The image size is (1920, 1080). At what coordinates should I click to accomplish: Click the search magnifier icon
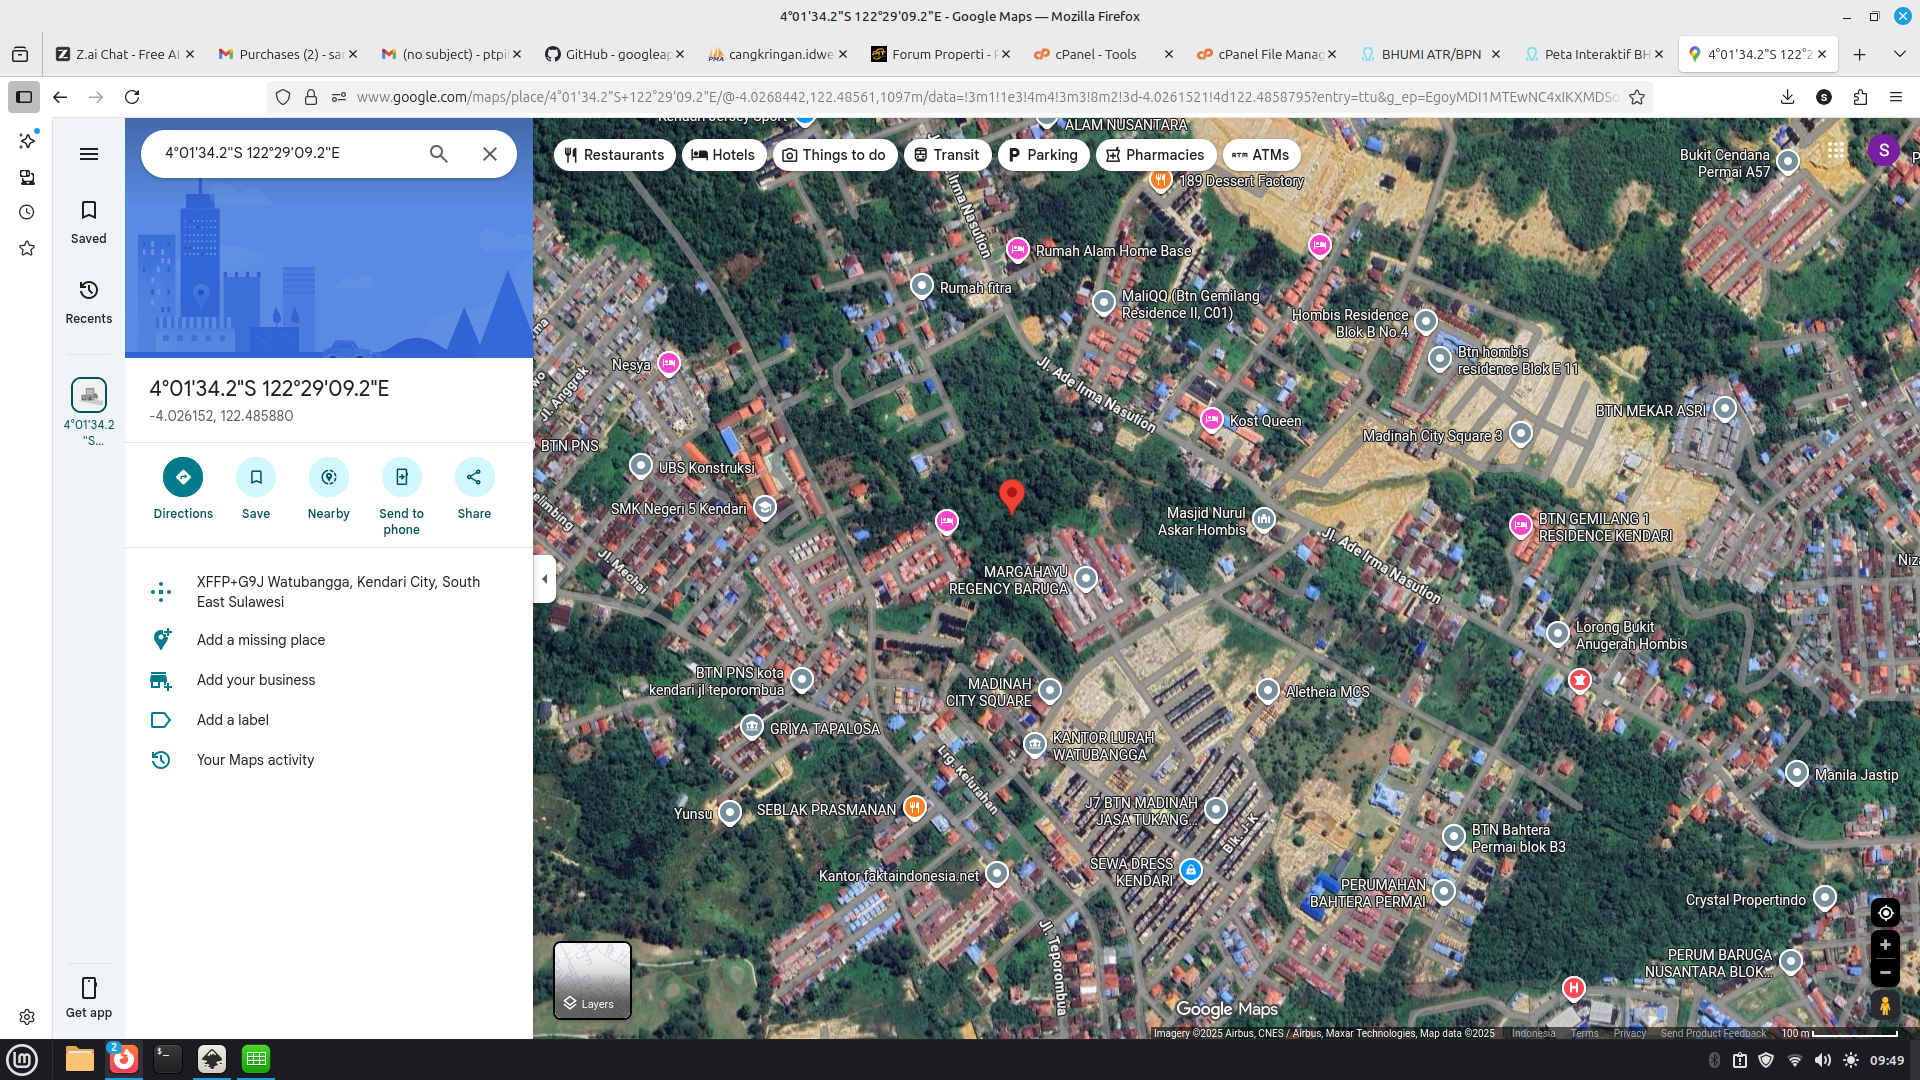coord(438,153)
